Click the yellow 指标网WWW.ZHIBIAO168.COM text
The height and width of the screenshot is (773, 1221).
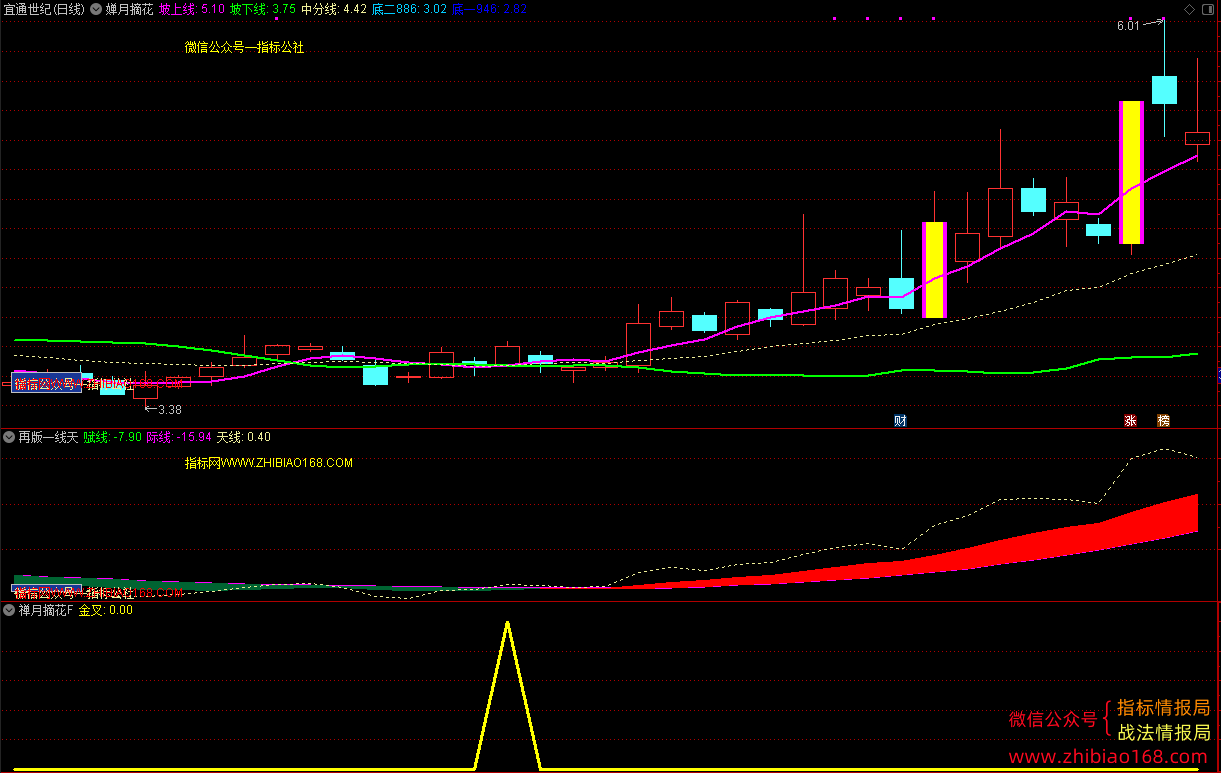coord(269,463)
